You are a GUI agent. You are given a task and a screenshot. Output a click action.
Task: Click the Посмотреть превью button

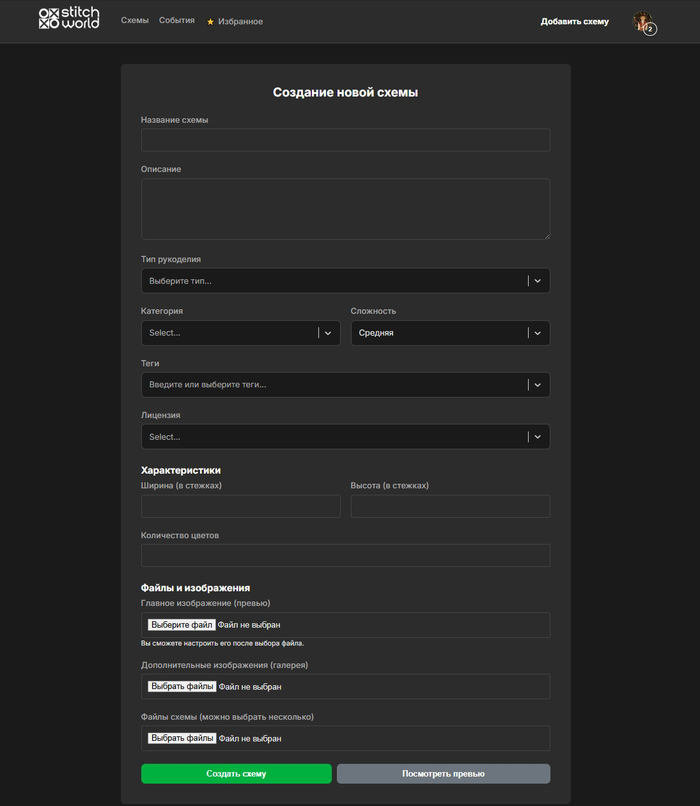click(443, 774)
